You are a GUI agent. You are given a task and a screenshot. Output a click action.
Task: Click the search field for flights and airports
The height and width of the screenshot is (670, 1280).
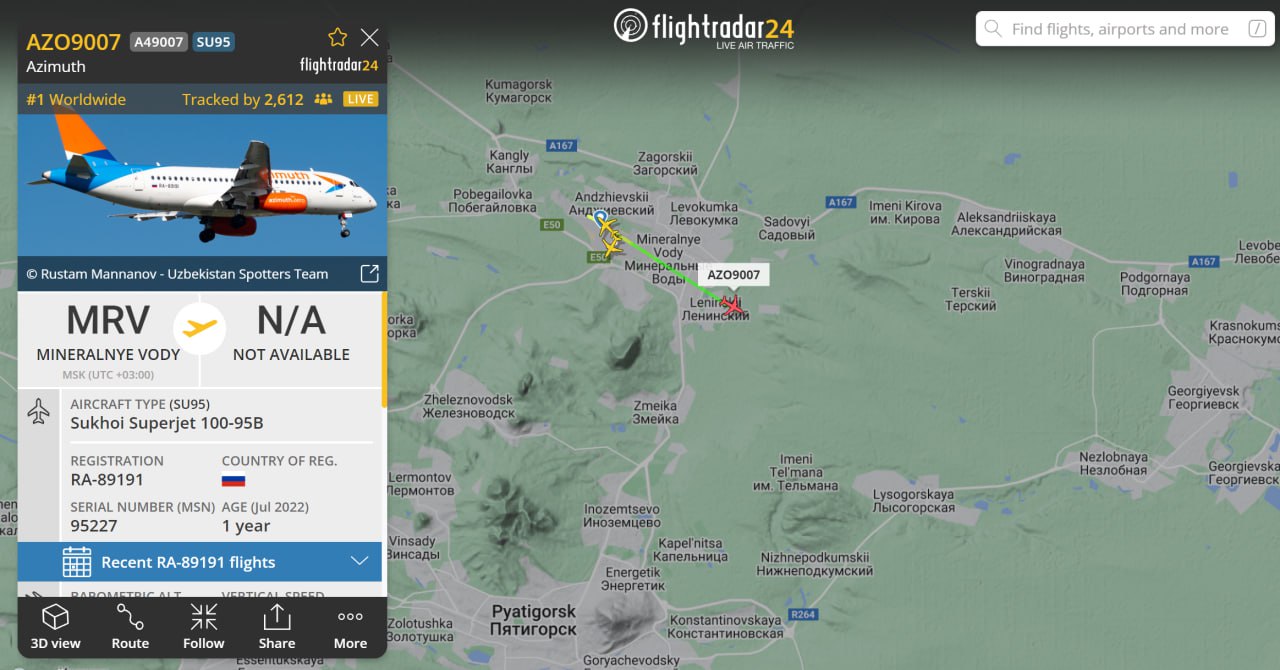(x=1124, y=29)
